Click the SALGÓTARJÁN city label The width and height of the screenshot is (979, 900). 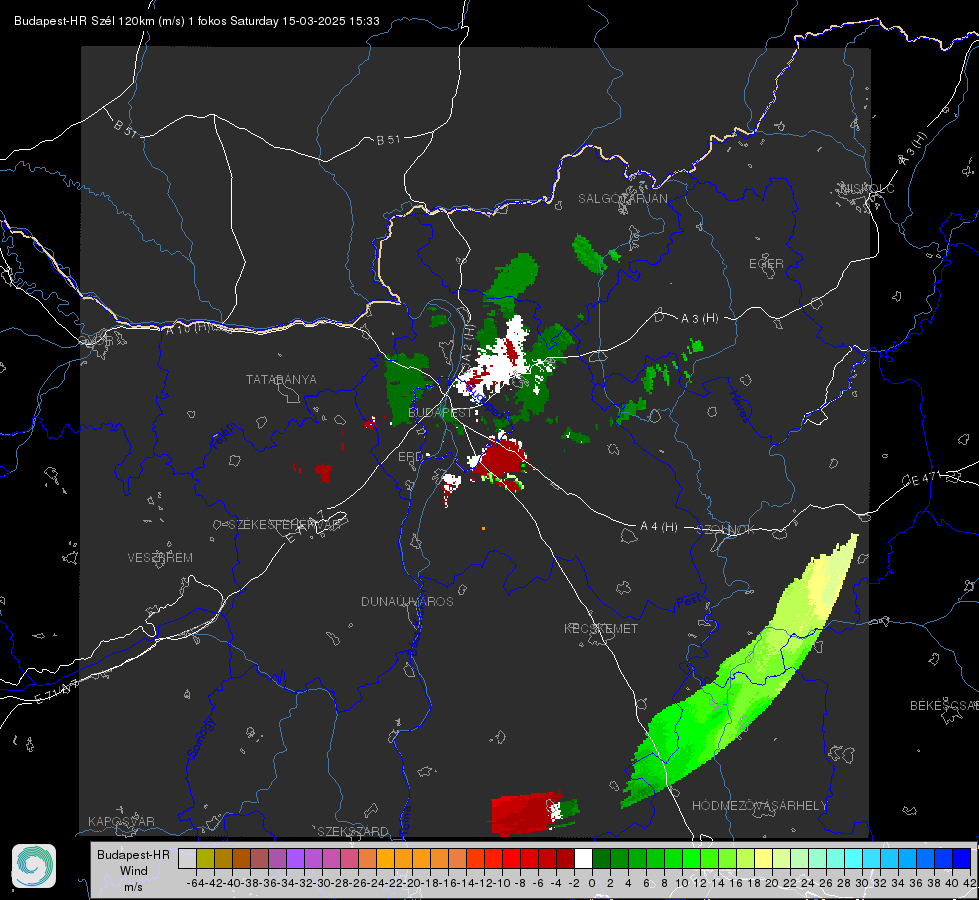622,199
